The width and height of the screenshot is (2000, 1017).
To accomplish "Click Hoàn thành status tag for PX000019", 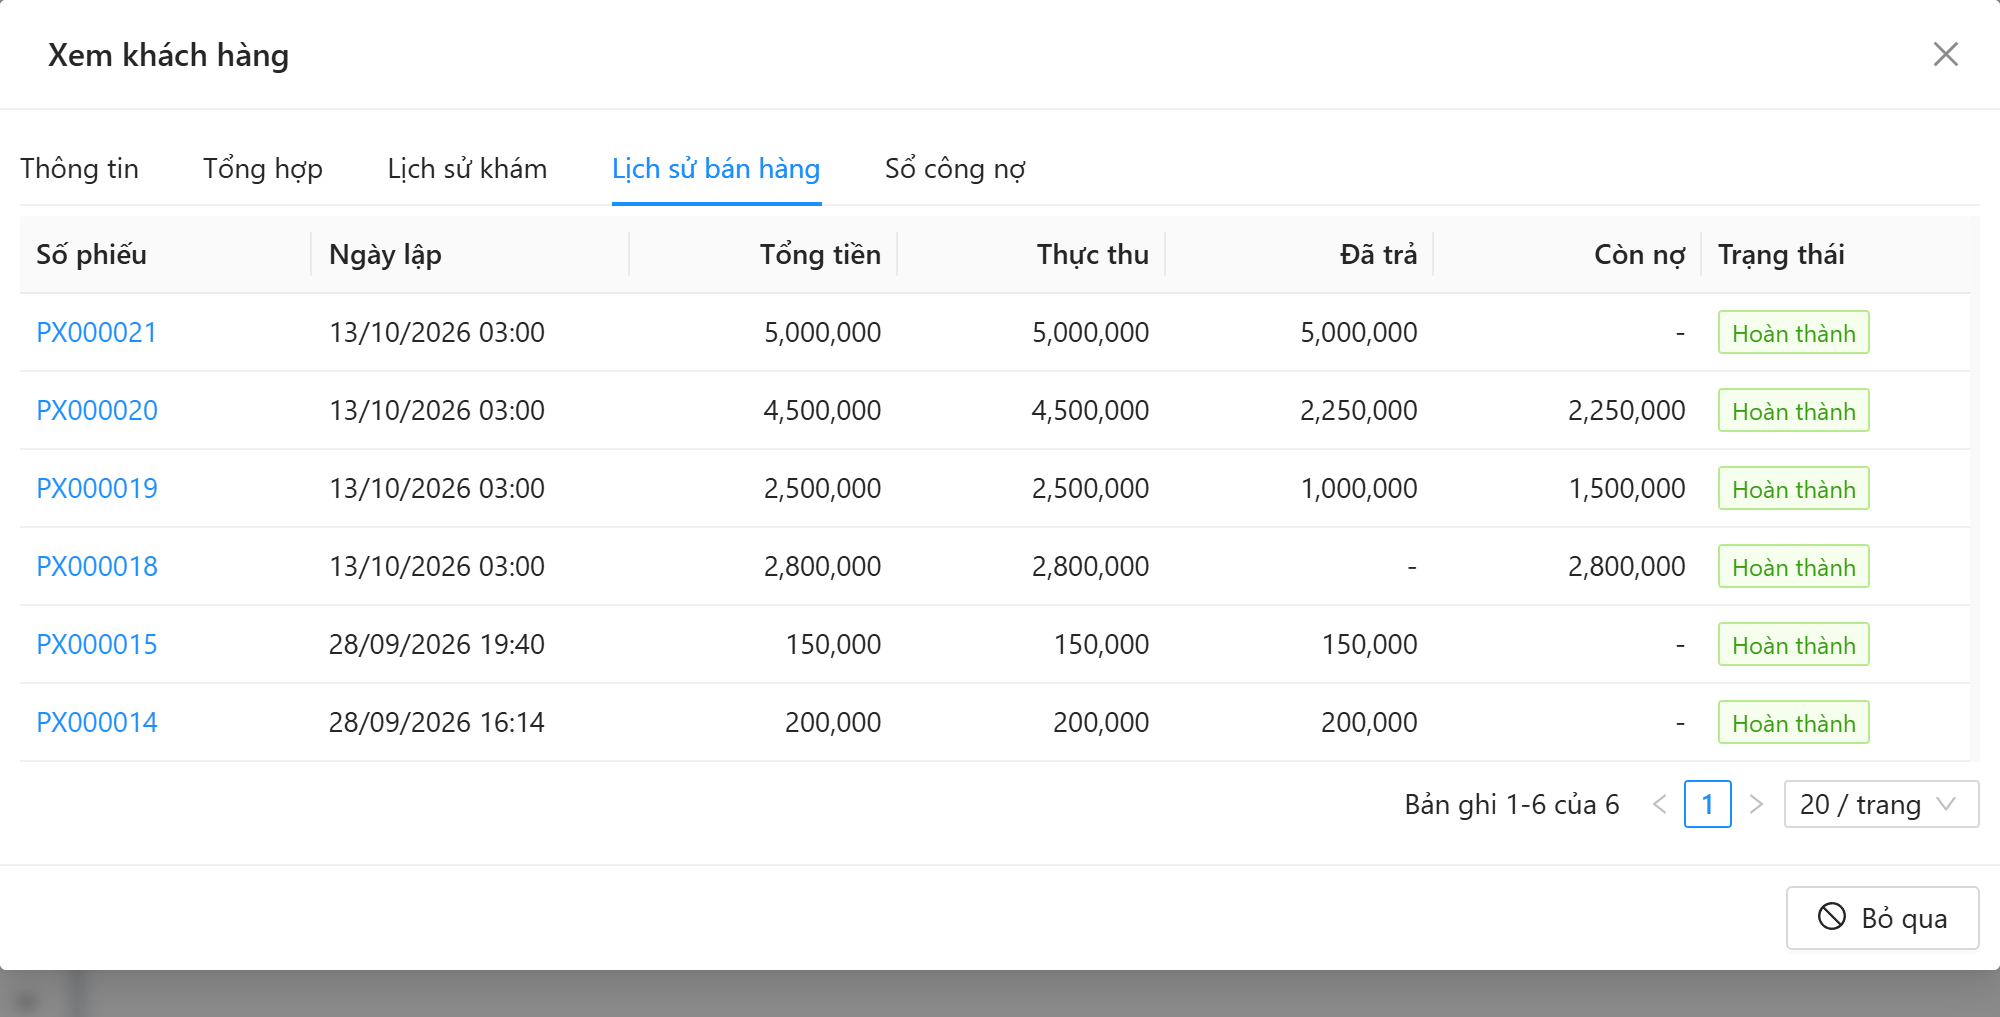I will [x=1794, y=488].
